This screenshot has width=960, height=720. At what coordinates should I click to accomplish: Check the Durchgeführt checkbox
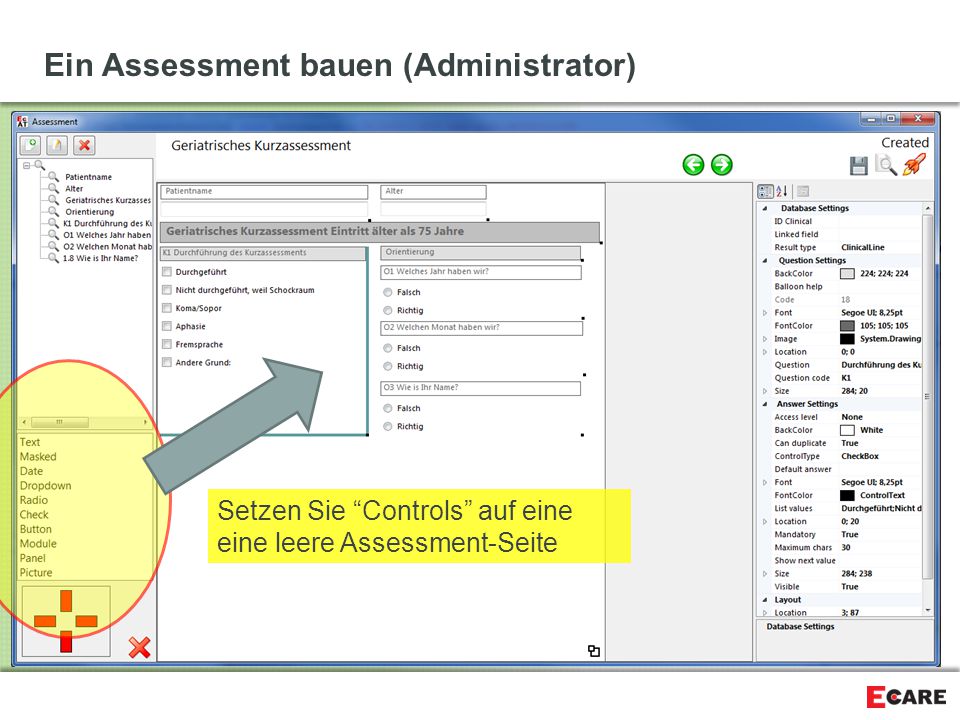pos(167,272)
